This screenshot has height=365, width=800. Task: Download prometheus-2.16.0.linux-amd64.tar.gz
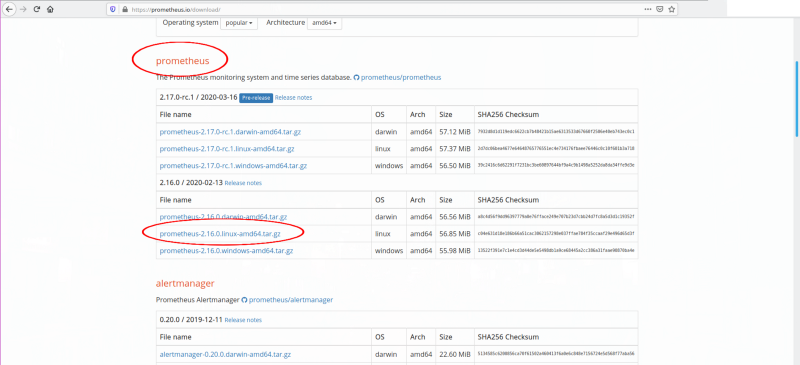[x=220, y=234]
